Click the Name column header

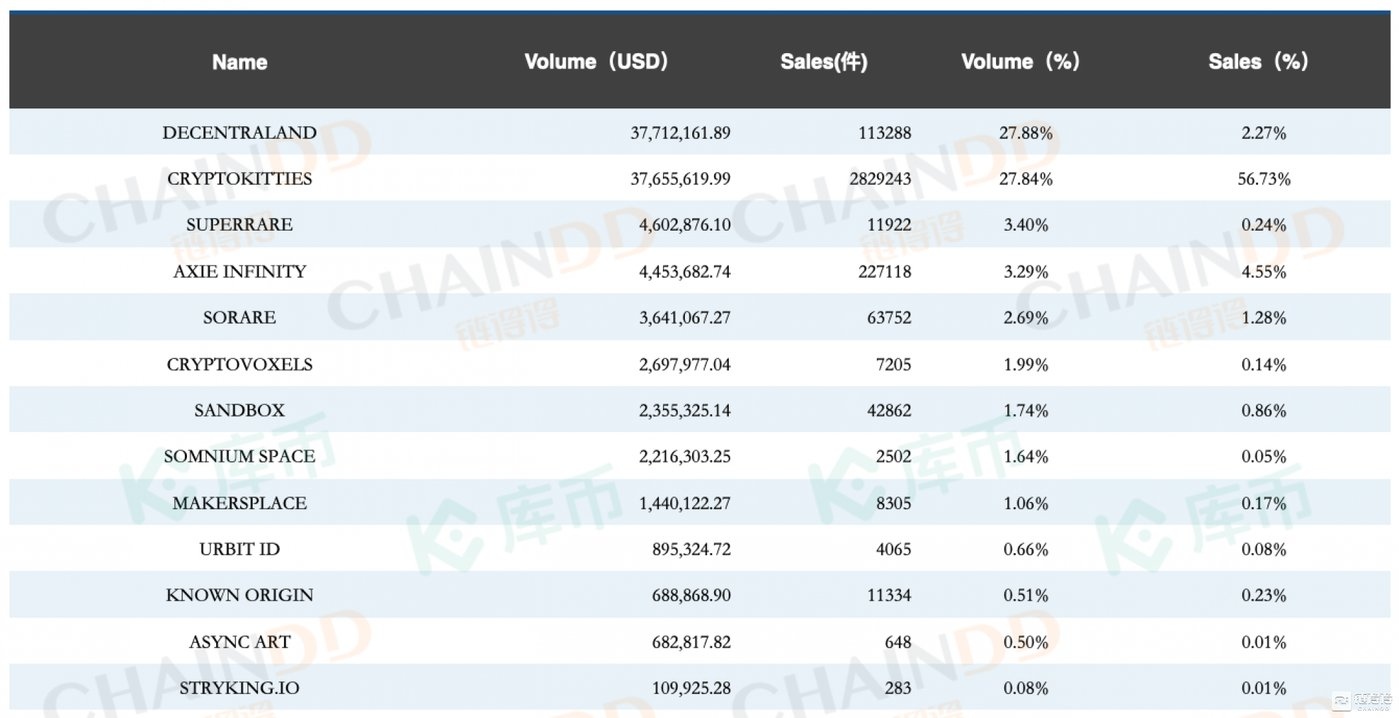(240, 62)
